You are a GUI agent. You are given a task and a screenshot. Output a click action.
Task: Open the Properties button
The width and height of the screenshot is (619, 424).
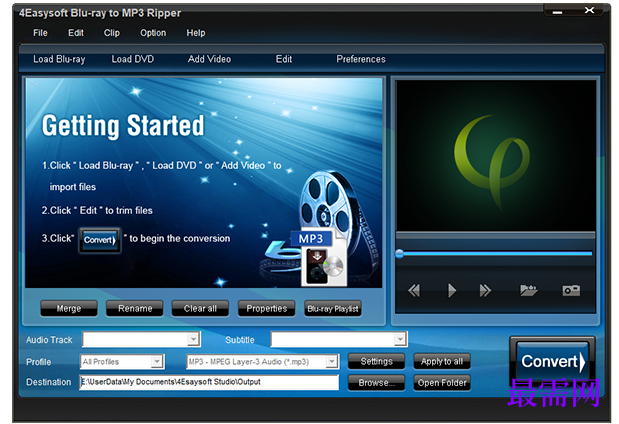pos(266,308)
